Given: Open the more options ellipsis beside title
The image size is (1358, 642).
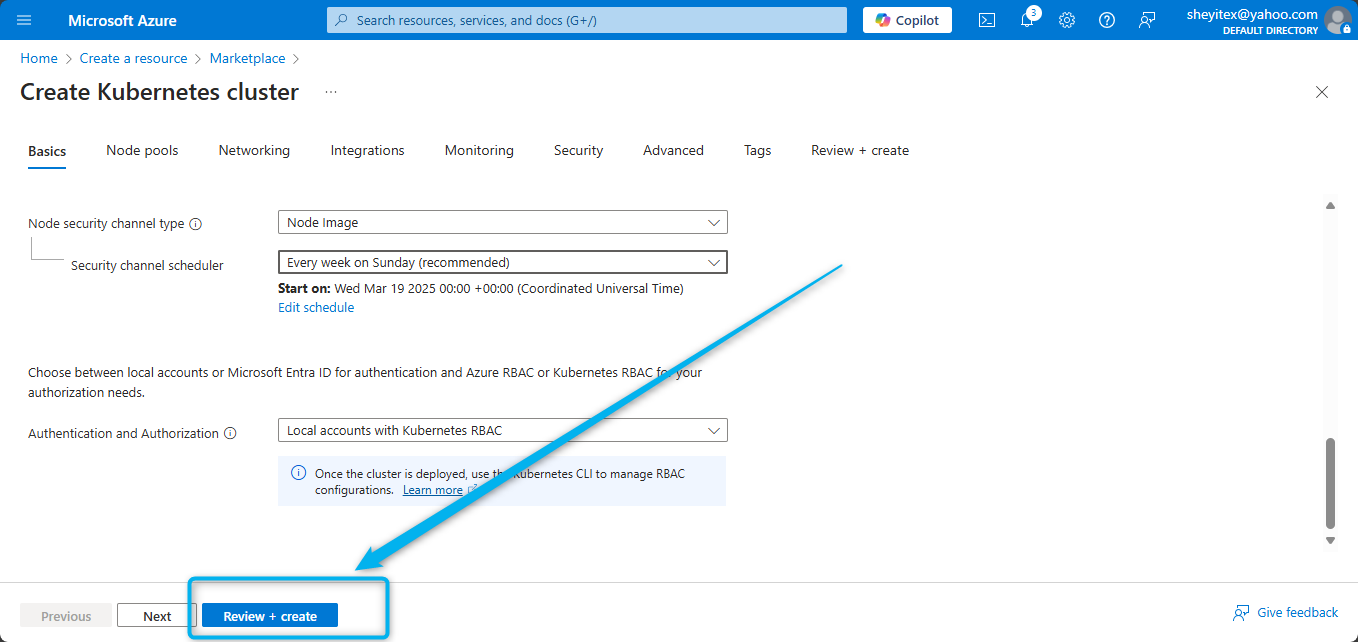Looking at the screenshot, I should [331, 92].
